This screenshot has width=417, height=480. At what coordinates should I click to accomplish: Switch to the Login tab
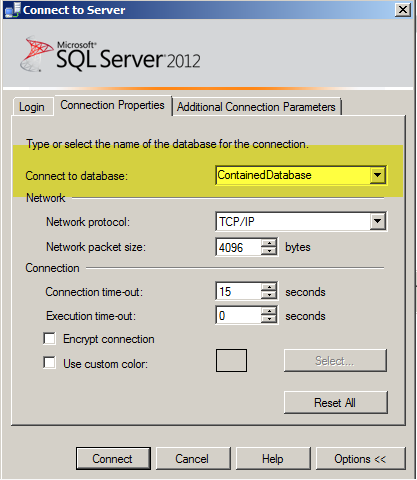click(x=32, y=107)
